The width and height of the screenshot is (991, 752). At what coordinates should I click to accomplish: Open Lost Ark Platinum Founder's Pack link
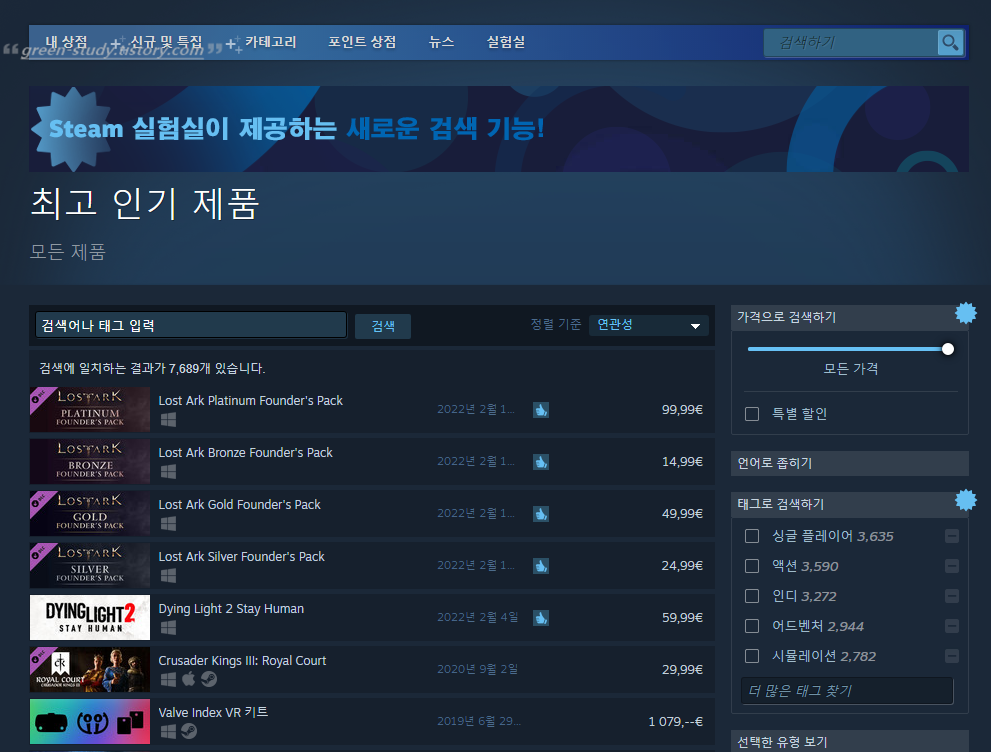tap(250, 401)
